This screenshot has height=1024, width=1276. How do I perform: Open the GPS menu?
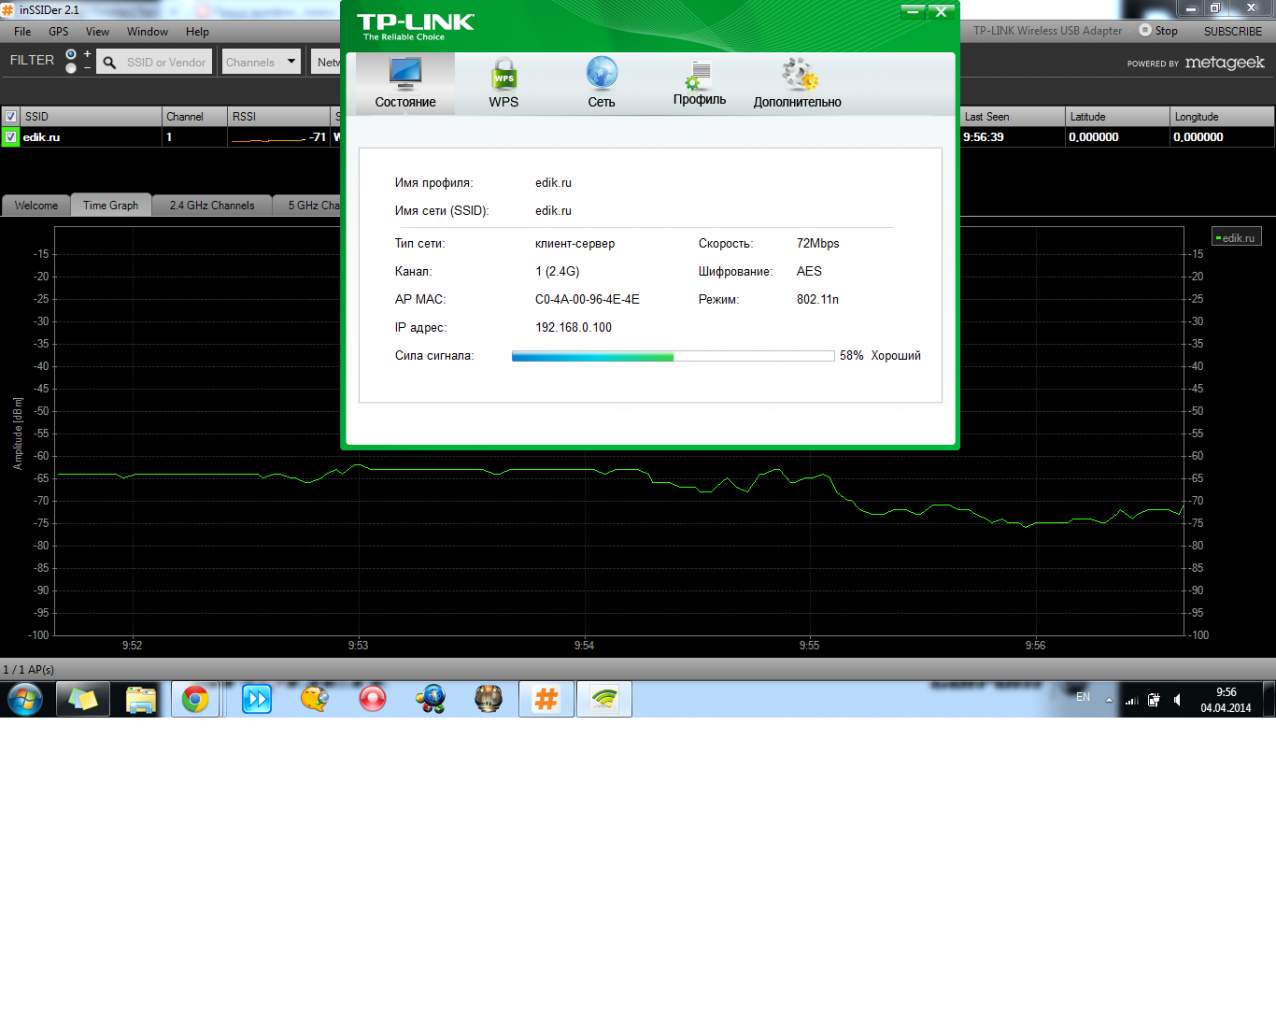click(59, 32)
